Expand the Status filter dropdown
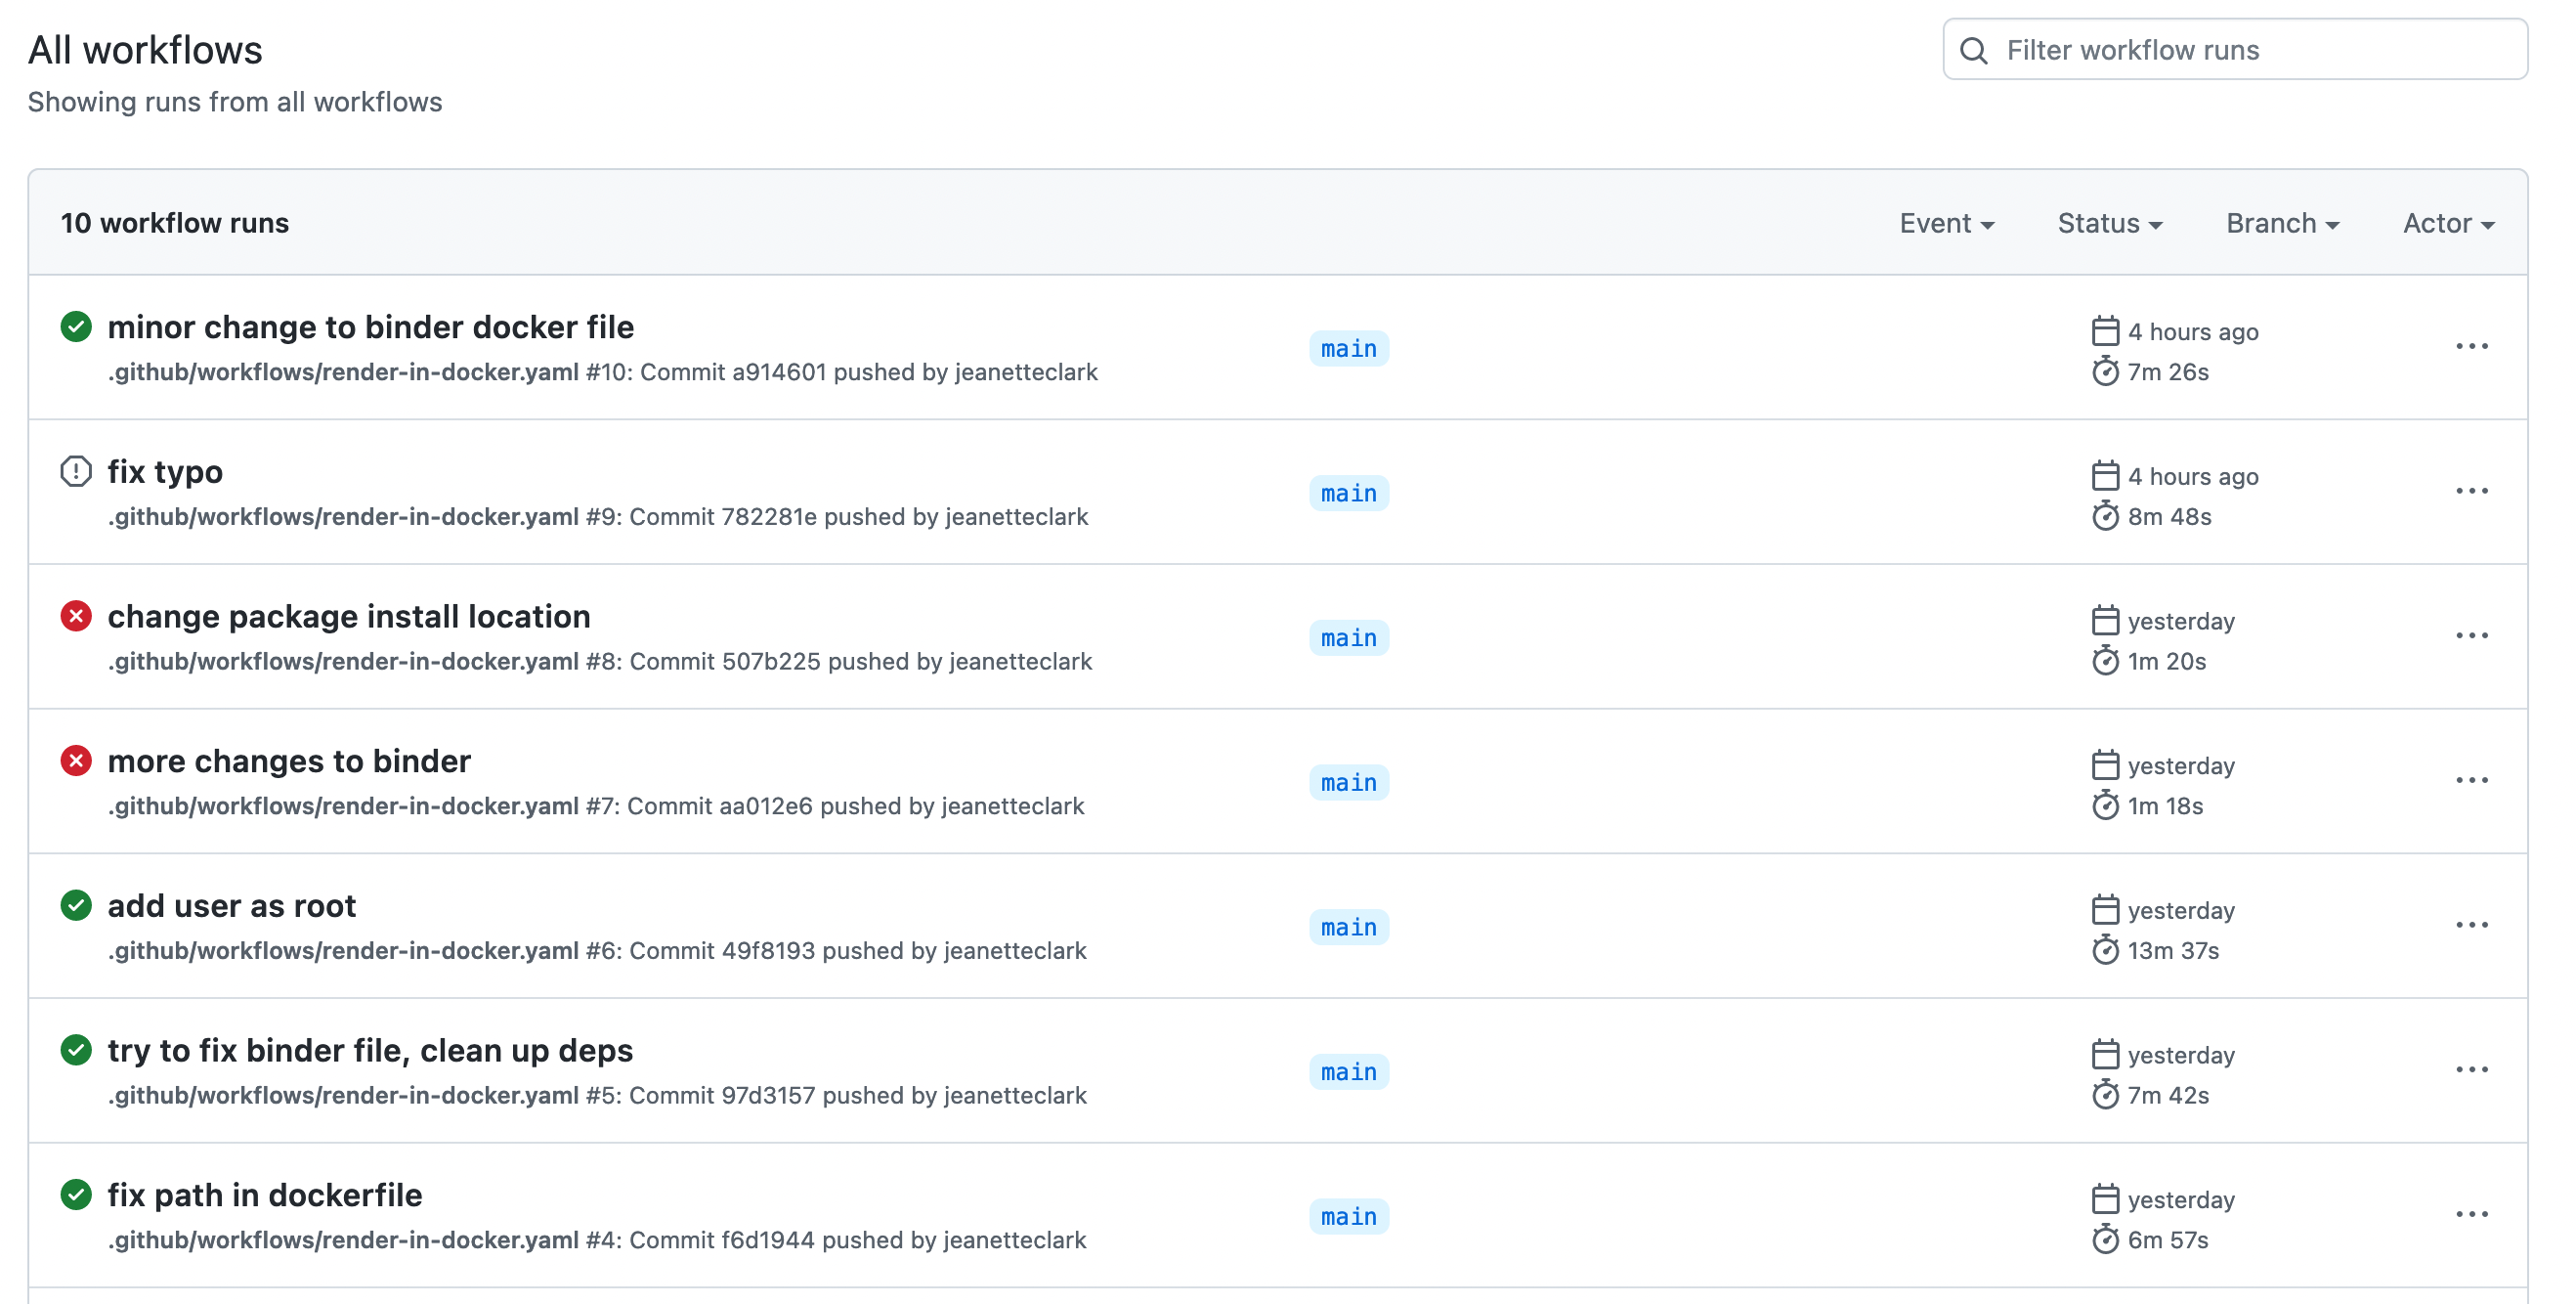The image size is (2576, 1304). point(2109,223)
